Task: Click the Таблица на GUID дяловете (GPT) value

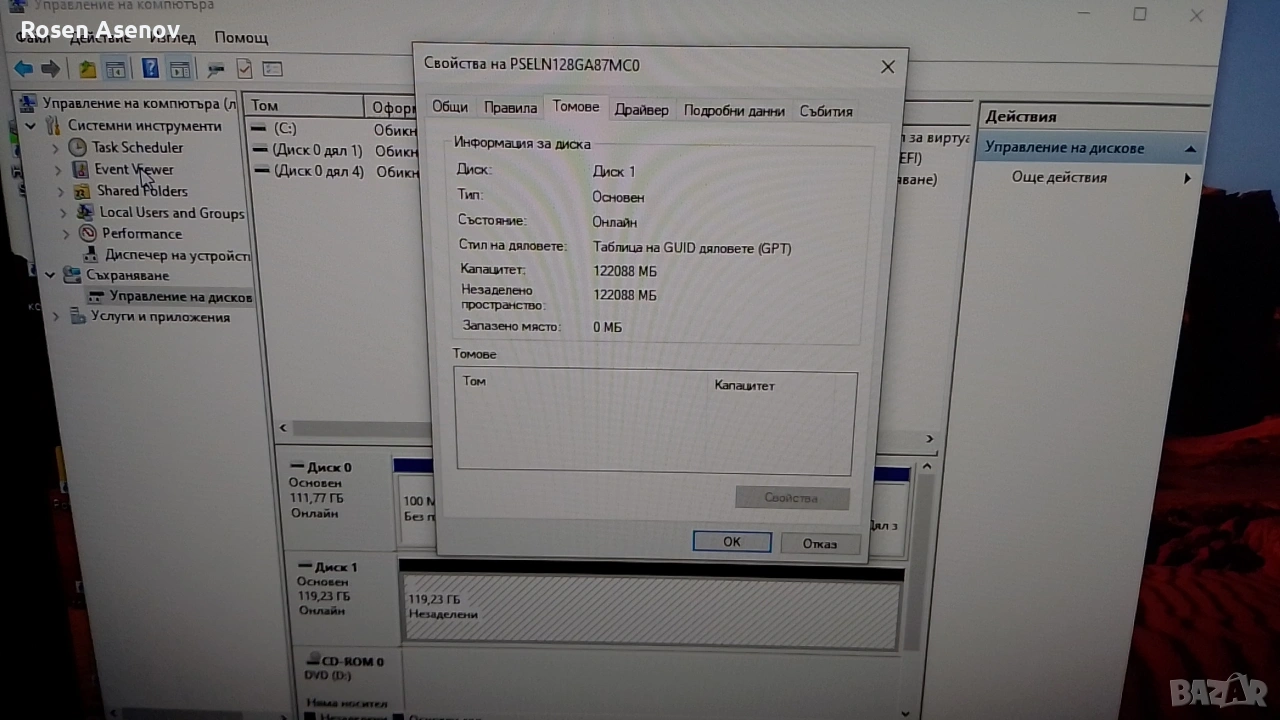Action: 692,248
